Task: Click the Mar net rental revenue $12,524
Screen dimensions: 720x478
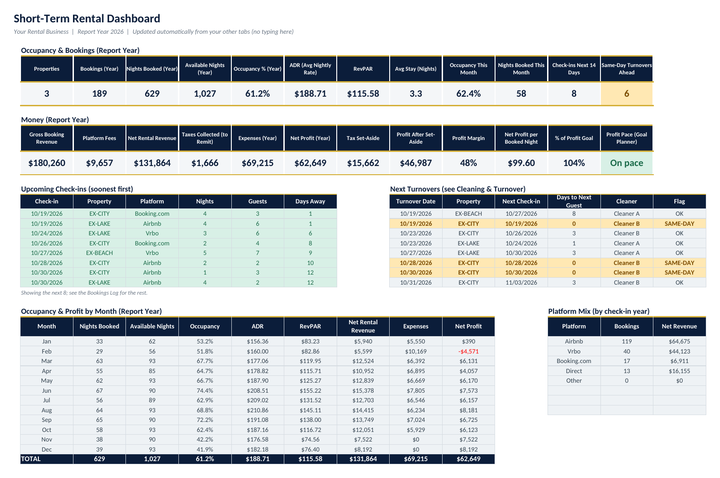Action: click(x=363, y=361)
